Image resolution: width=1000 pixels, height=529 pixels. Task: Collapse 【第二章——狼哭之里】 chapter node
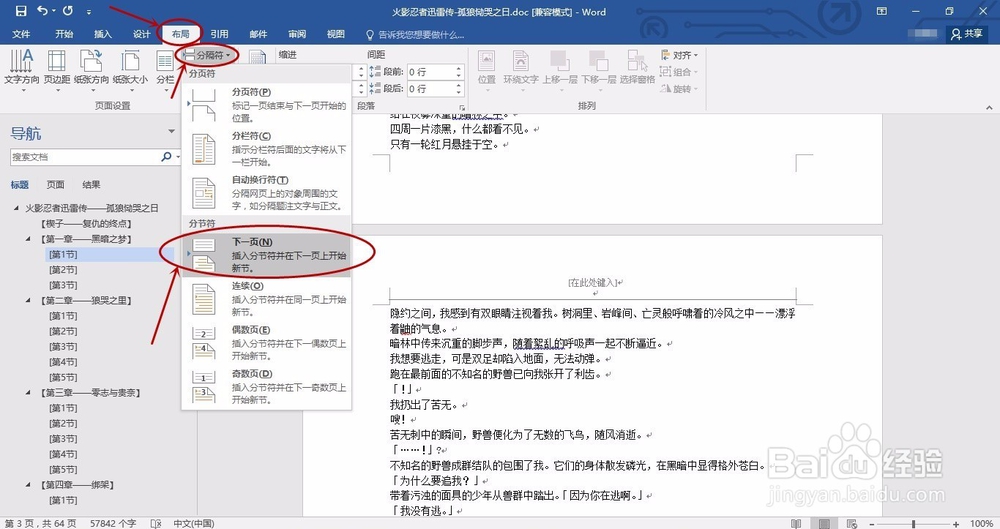[x=28, y=300]
